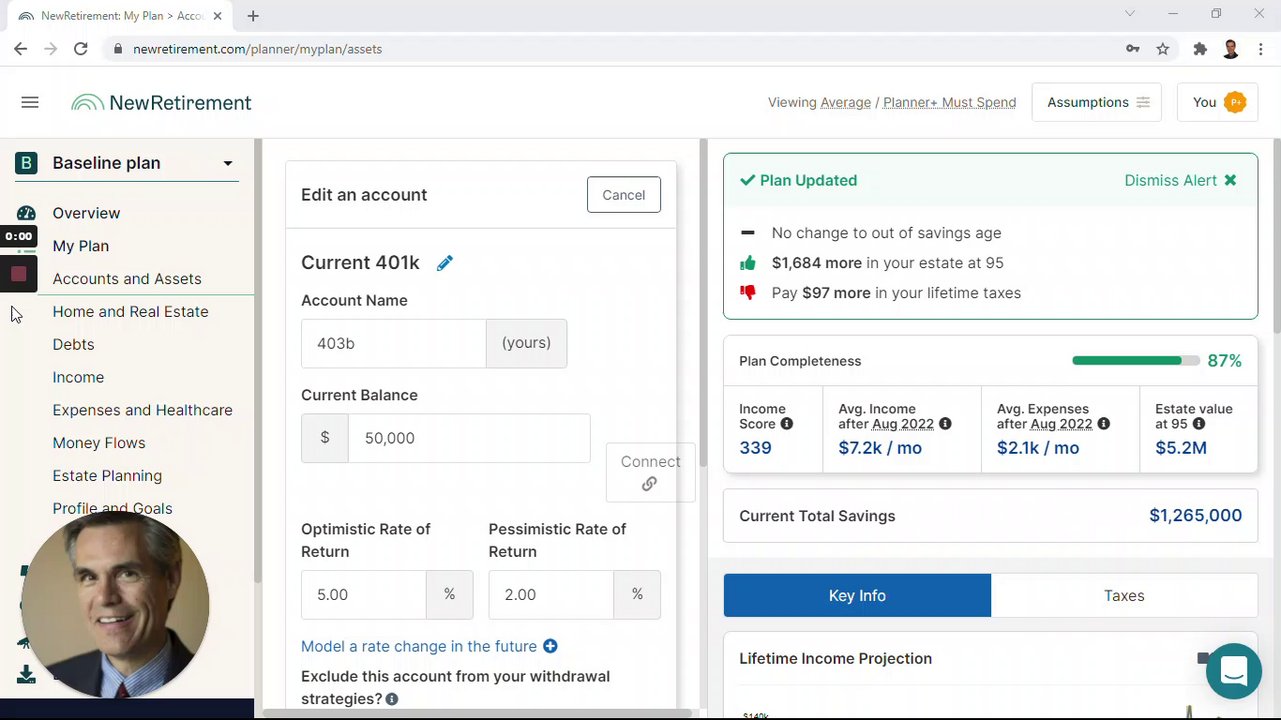Bookmark this page with the star icon
1281x720 pixels.
point(1163,49)
